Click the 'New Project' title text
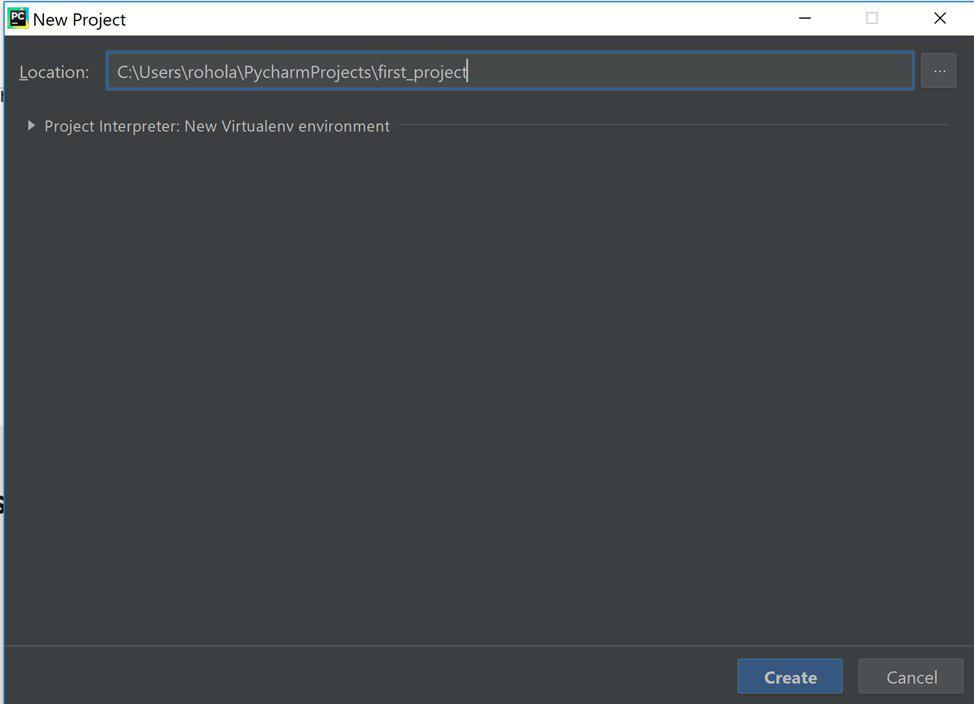The height and width of the screenshot is (704, 974). tap(80, 20)
